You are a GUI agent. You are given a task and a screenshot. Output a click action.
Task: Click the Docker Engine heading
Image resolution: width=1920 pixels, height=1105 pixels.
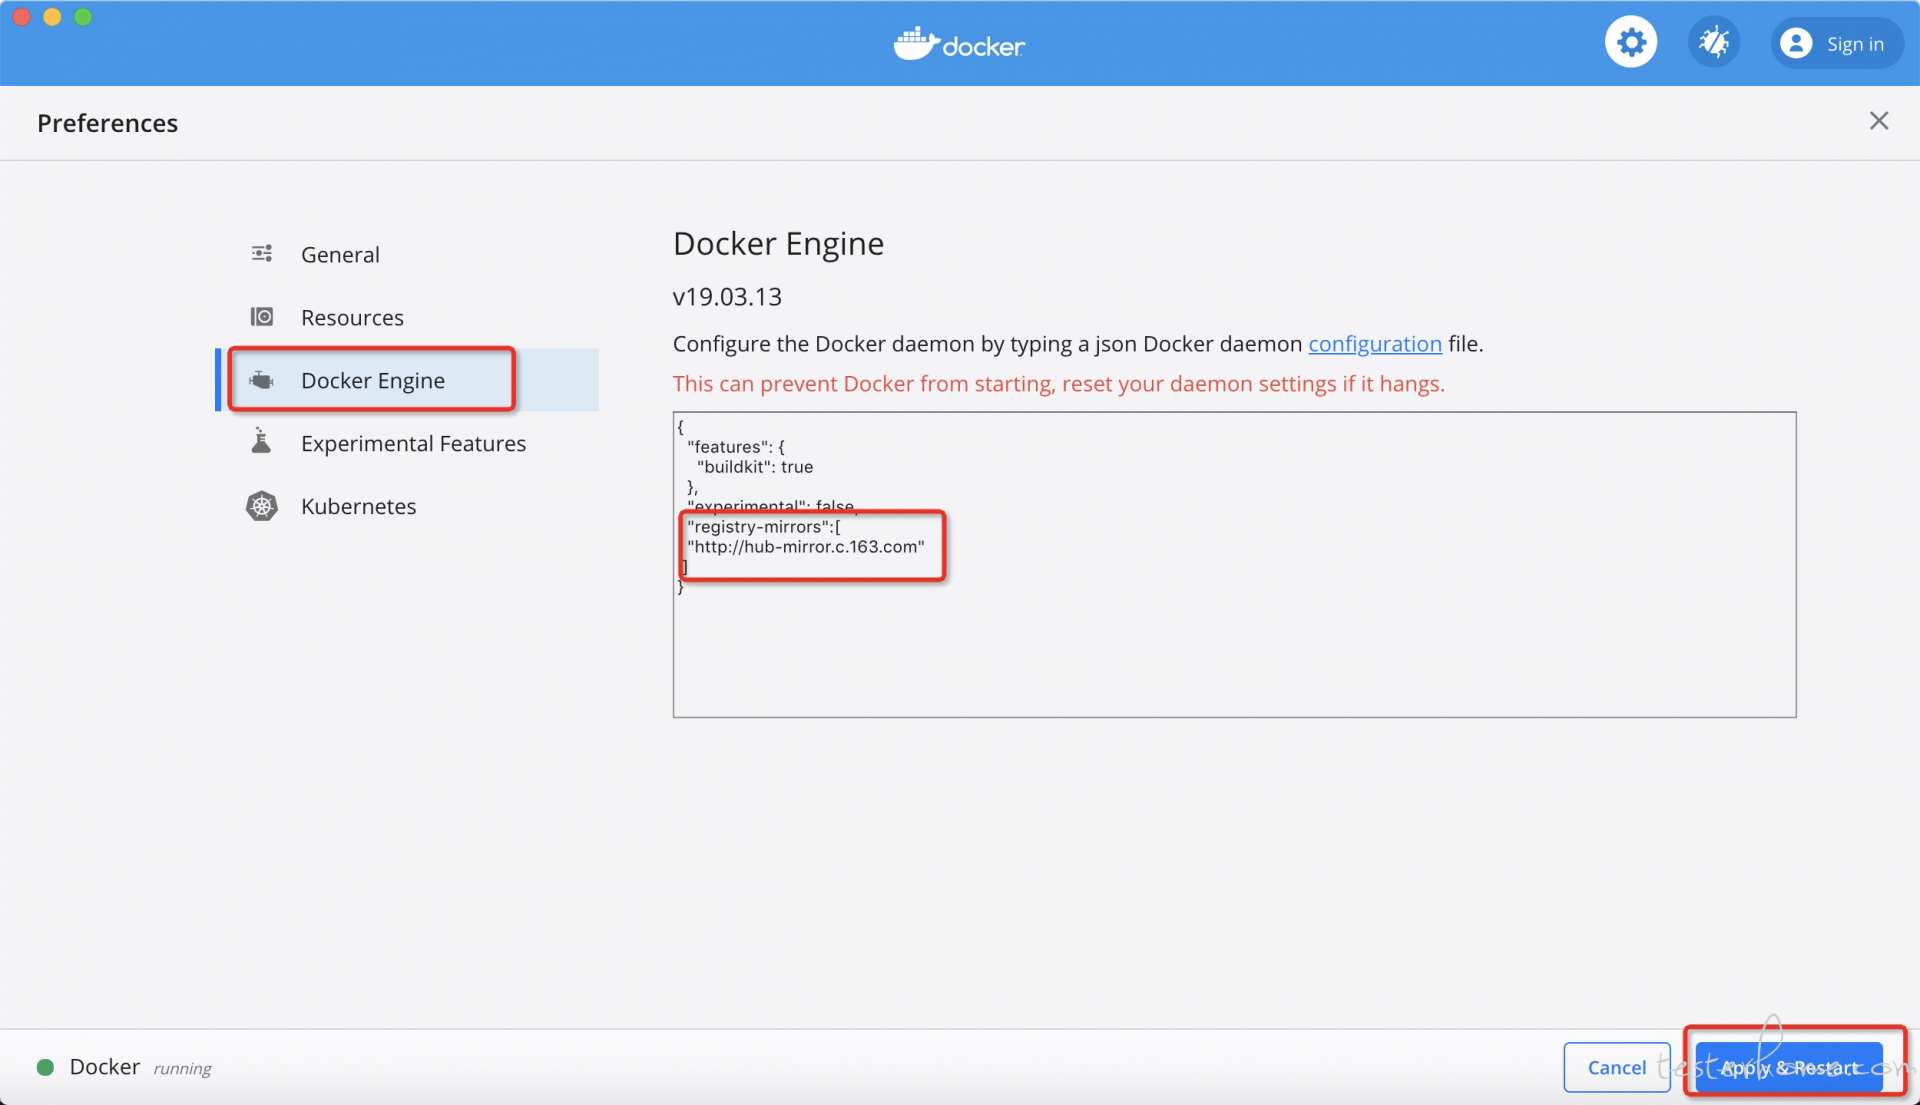(x=778, y=244)
